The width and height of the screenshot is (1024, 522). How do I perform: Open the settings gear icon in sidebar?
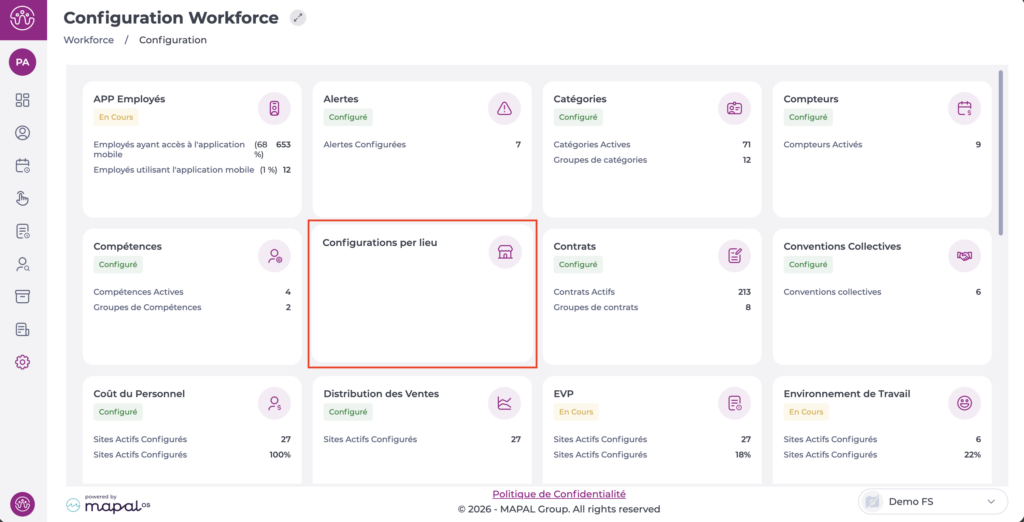[x=22, y=362]
